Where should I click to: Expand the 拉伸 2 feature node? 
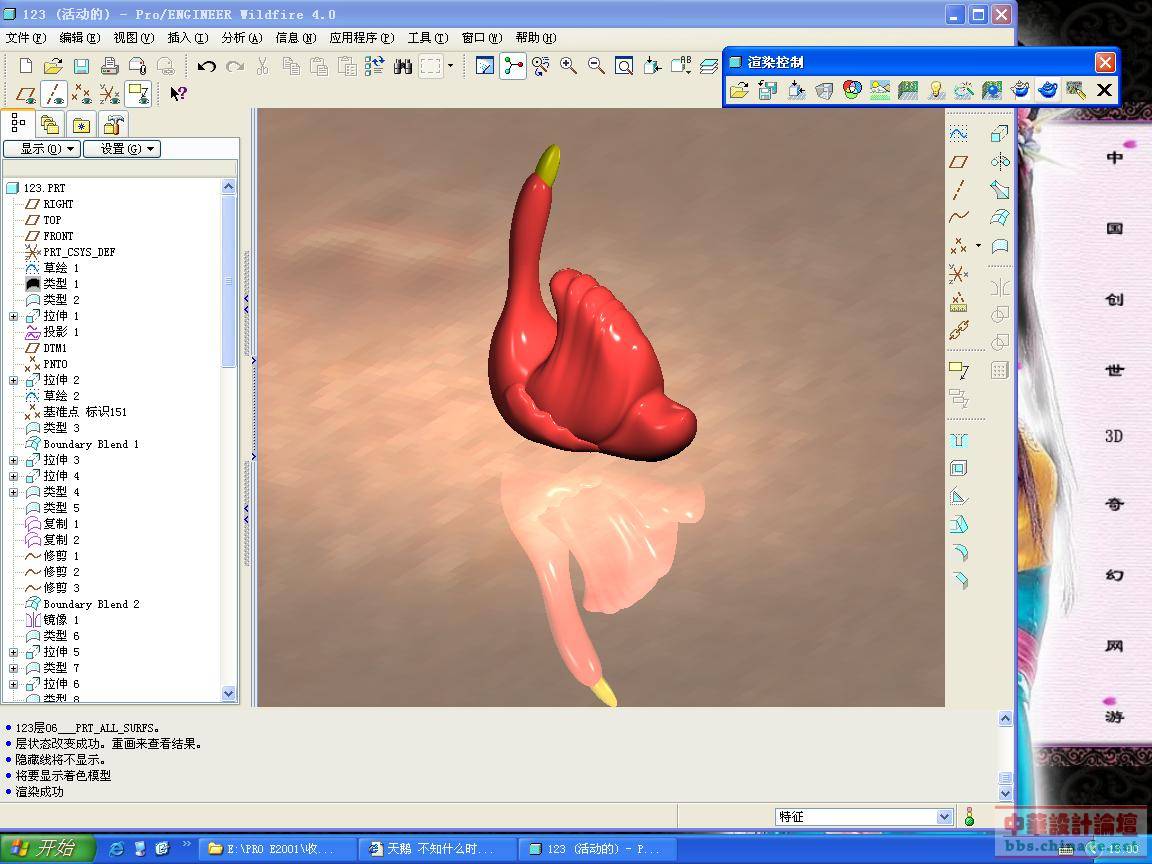[13, 381]
